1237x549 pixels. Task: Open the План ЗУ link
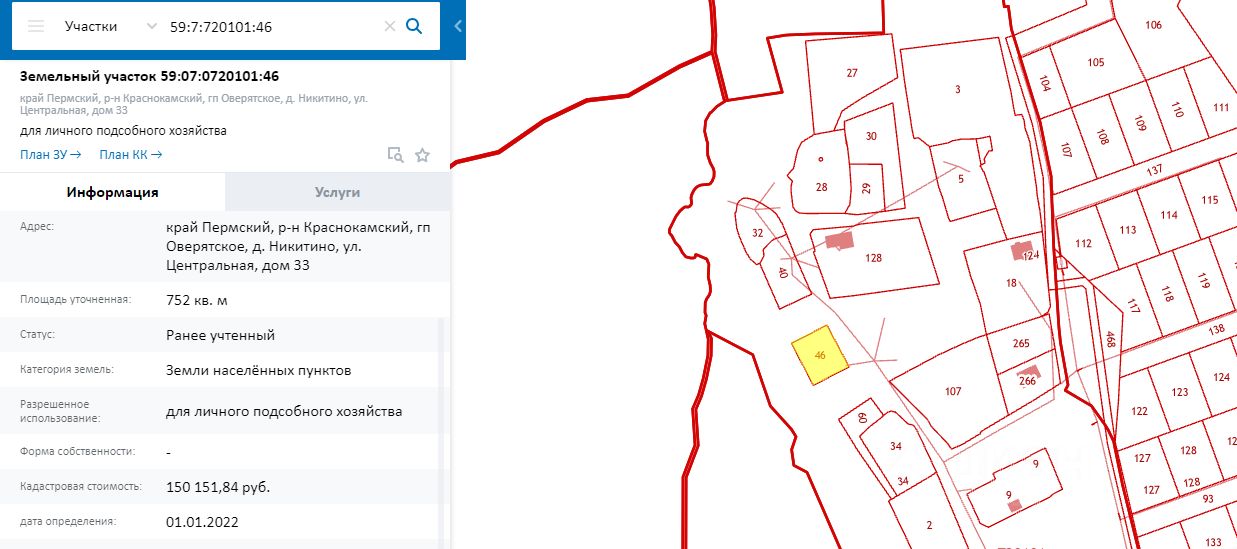click(x=50, y=155)
